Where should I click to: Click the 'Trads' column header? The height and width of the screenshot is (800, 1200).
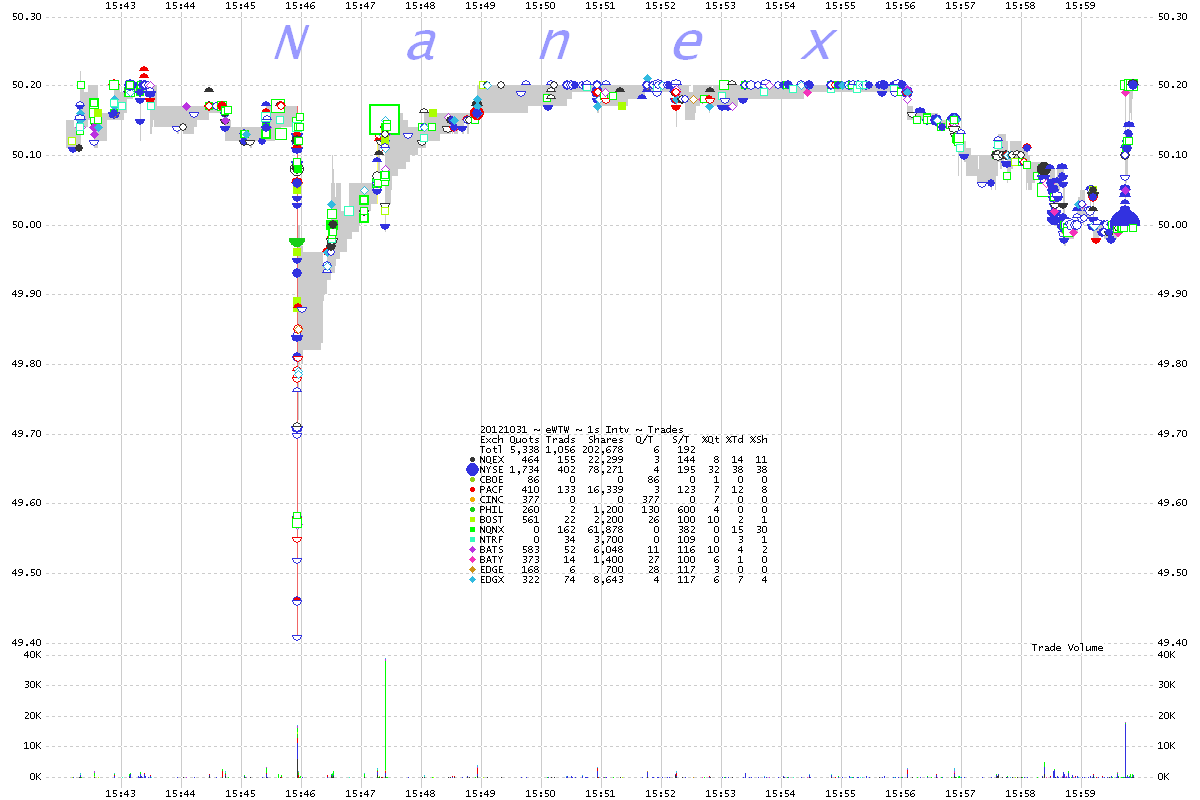(x=560, y=439)
